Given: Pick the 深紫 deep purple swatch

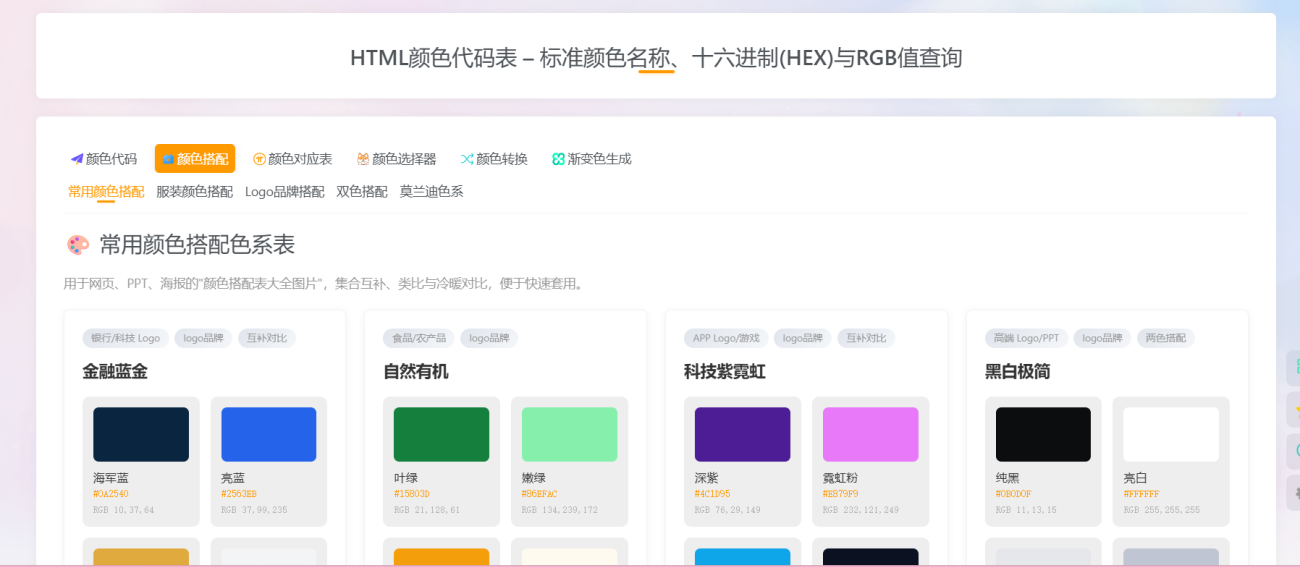Looking at the screenshot, I should coord(742,434).
